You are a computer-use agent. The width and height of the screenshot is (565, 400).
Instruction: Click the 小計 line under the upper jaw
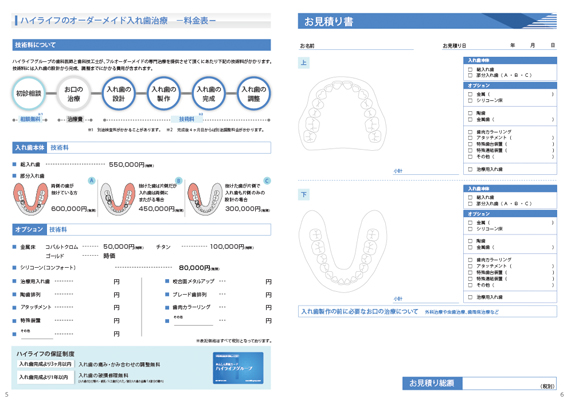coord(426,172)
